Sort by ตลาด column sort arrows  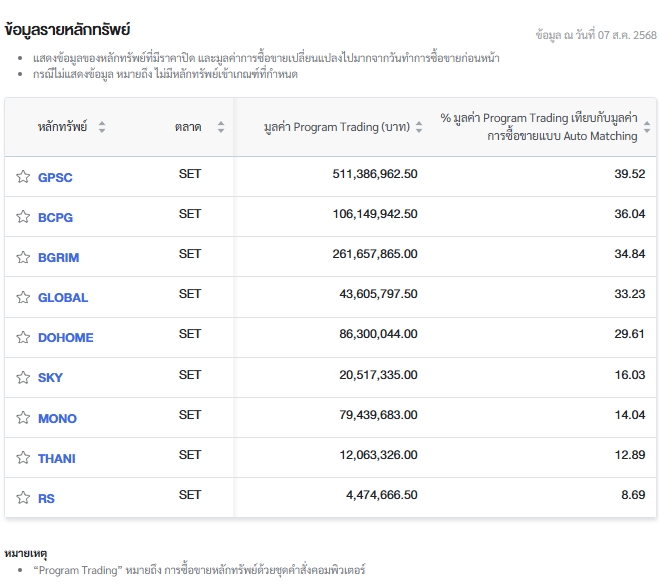(x=221, y=127)
